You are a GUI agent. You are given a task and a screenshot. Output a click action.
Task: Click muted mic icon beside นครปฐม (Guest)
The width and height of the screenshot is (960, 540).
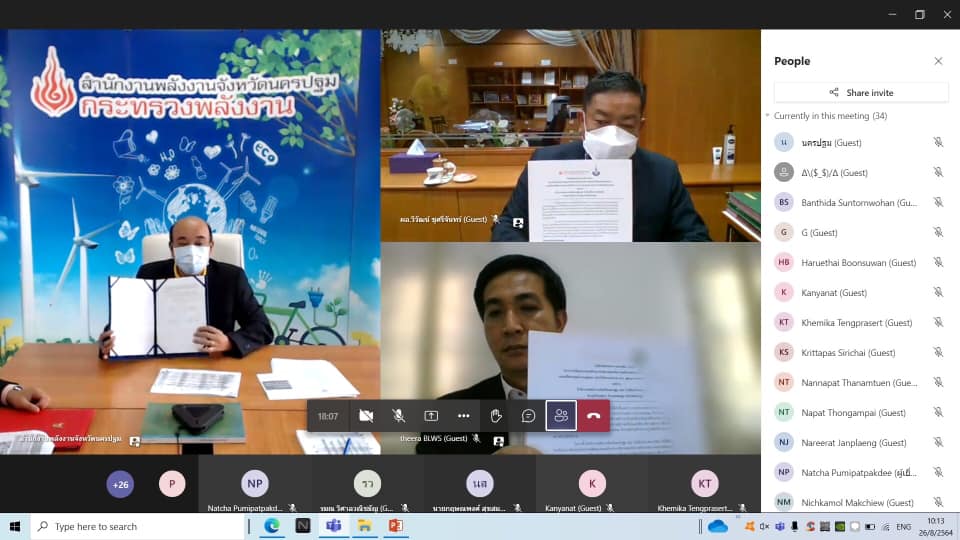tap(938, 143)
